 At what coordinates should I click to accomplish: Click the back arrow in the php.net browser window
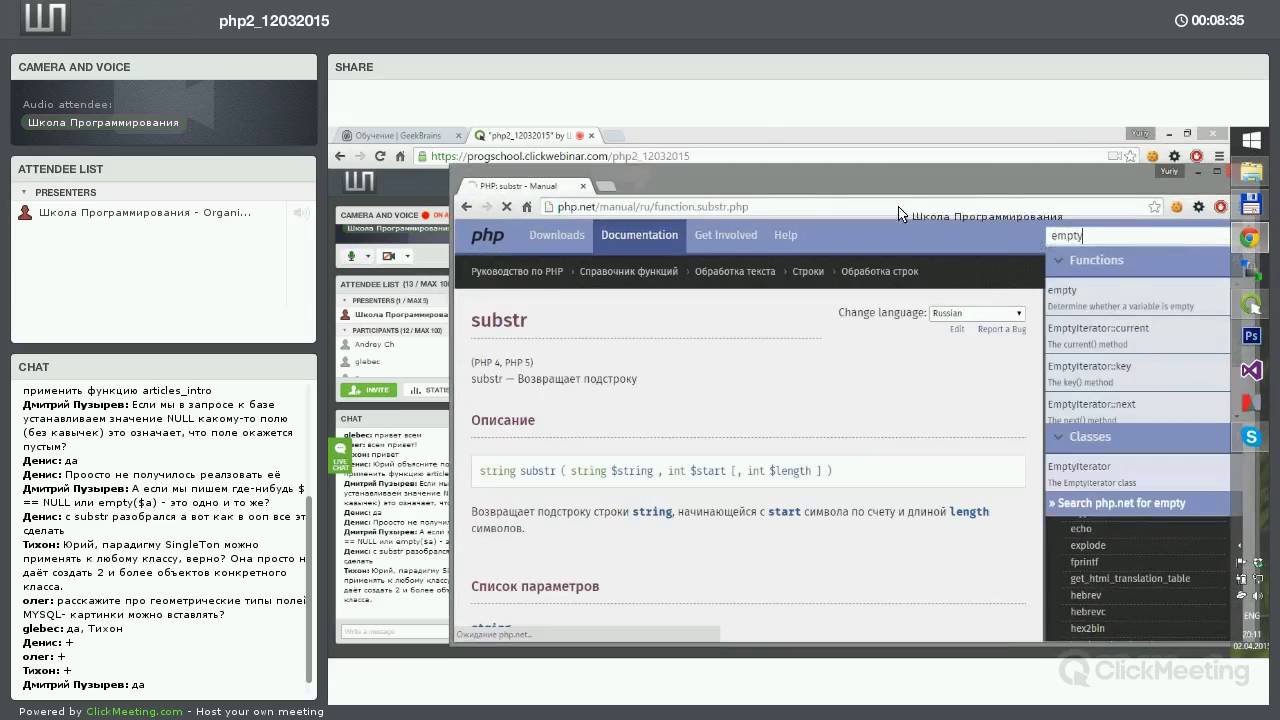point(466,207)
